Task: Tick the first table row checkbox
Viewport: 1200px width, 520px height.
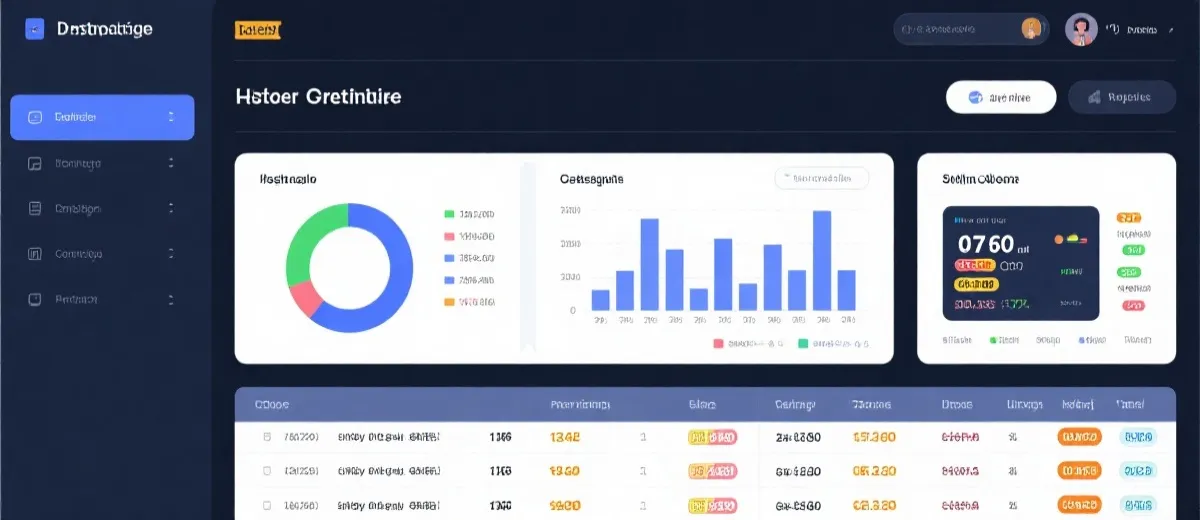Action: tap(266, 437)
